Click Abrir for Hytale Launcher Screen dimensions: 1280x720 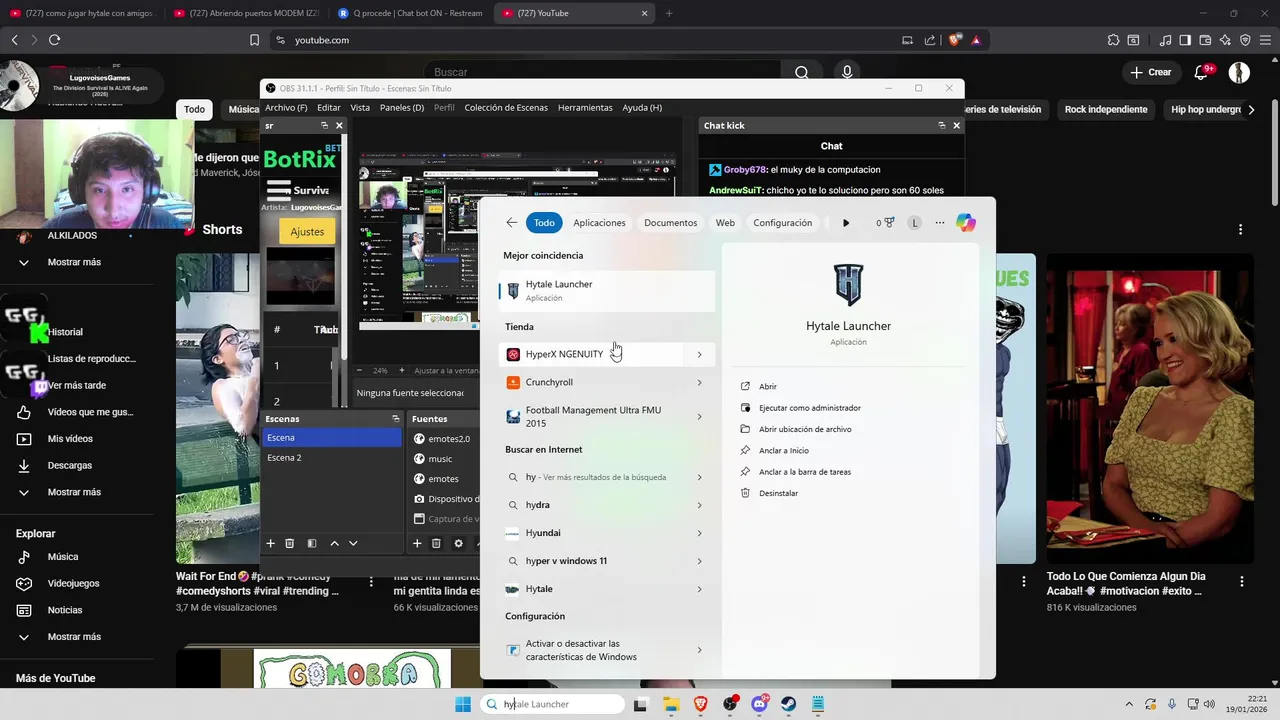pyautogui.click(x=768, y=386)
